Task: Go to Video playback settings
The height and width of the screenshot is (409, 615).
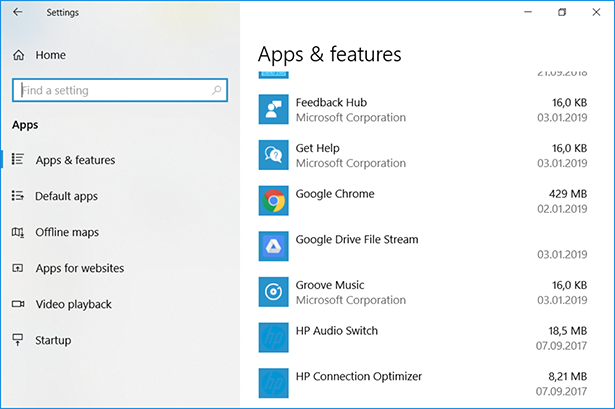Action: click(73, 304)
